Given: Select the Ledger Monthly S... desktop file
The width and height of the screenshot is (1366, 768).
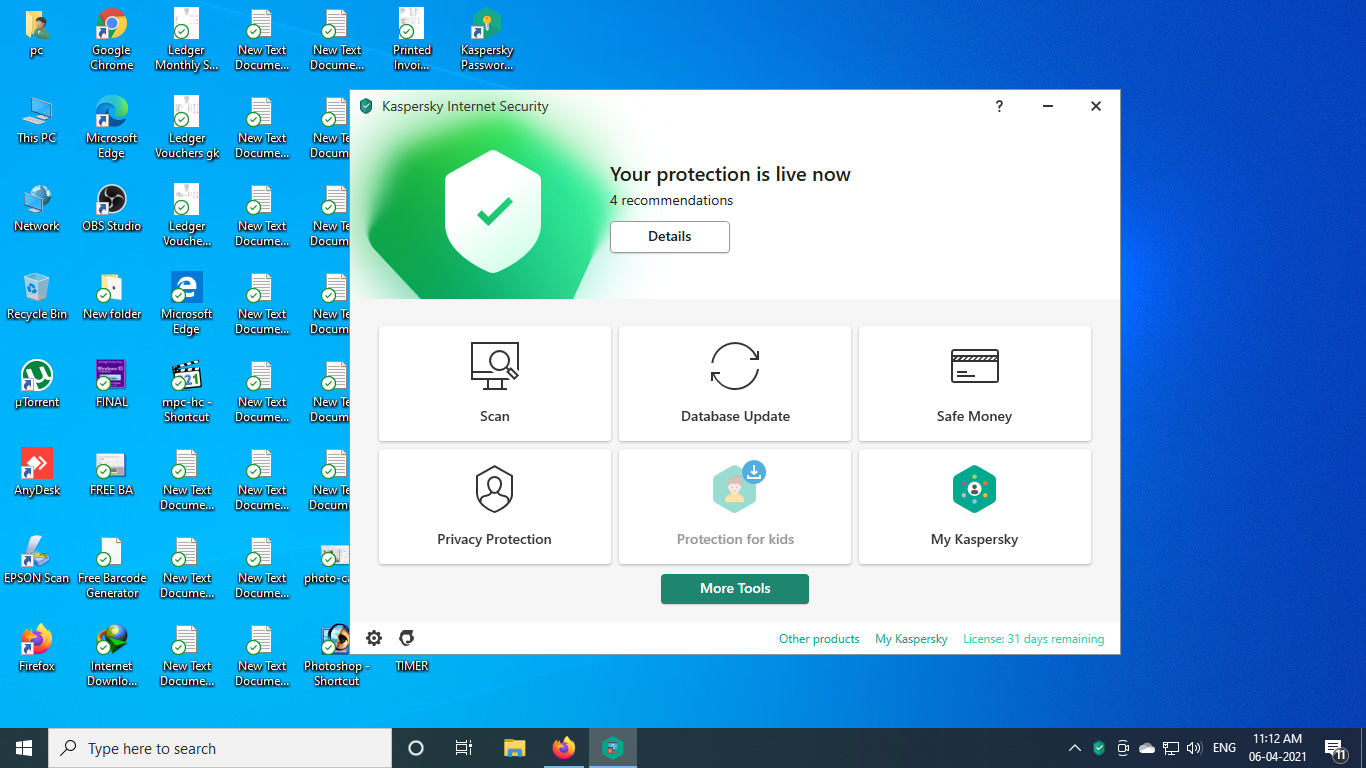Looking at the screenshot, I should [x=187, y=40].
